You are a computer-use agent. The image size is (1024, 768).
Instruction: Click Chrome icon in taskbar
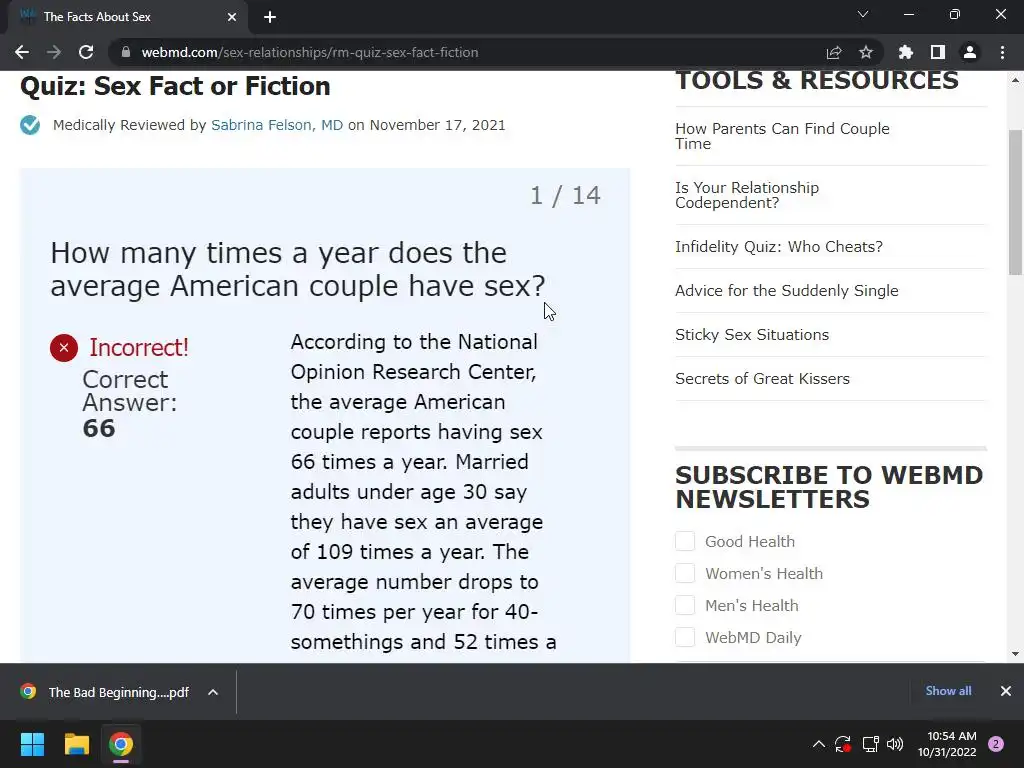pyautogui.click(x=121, y=744)
